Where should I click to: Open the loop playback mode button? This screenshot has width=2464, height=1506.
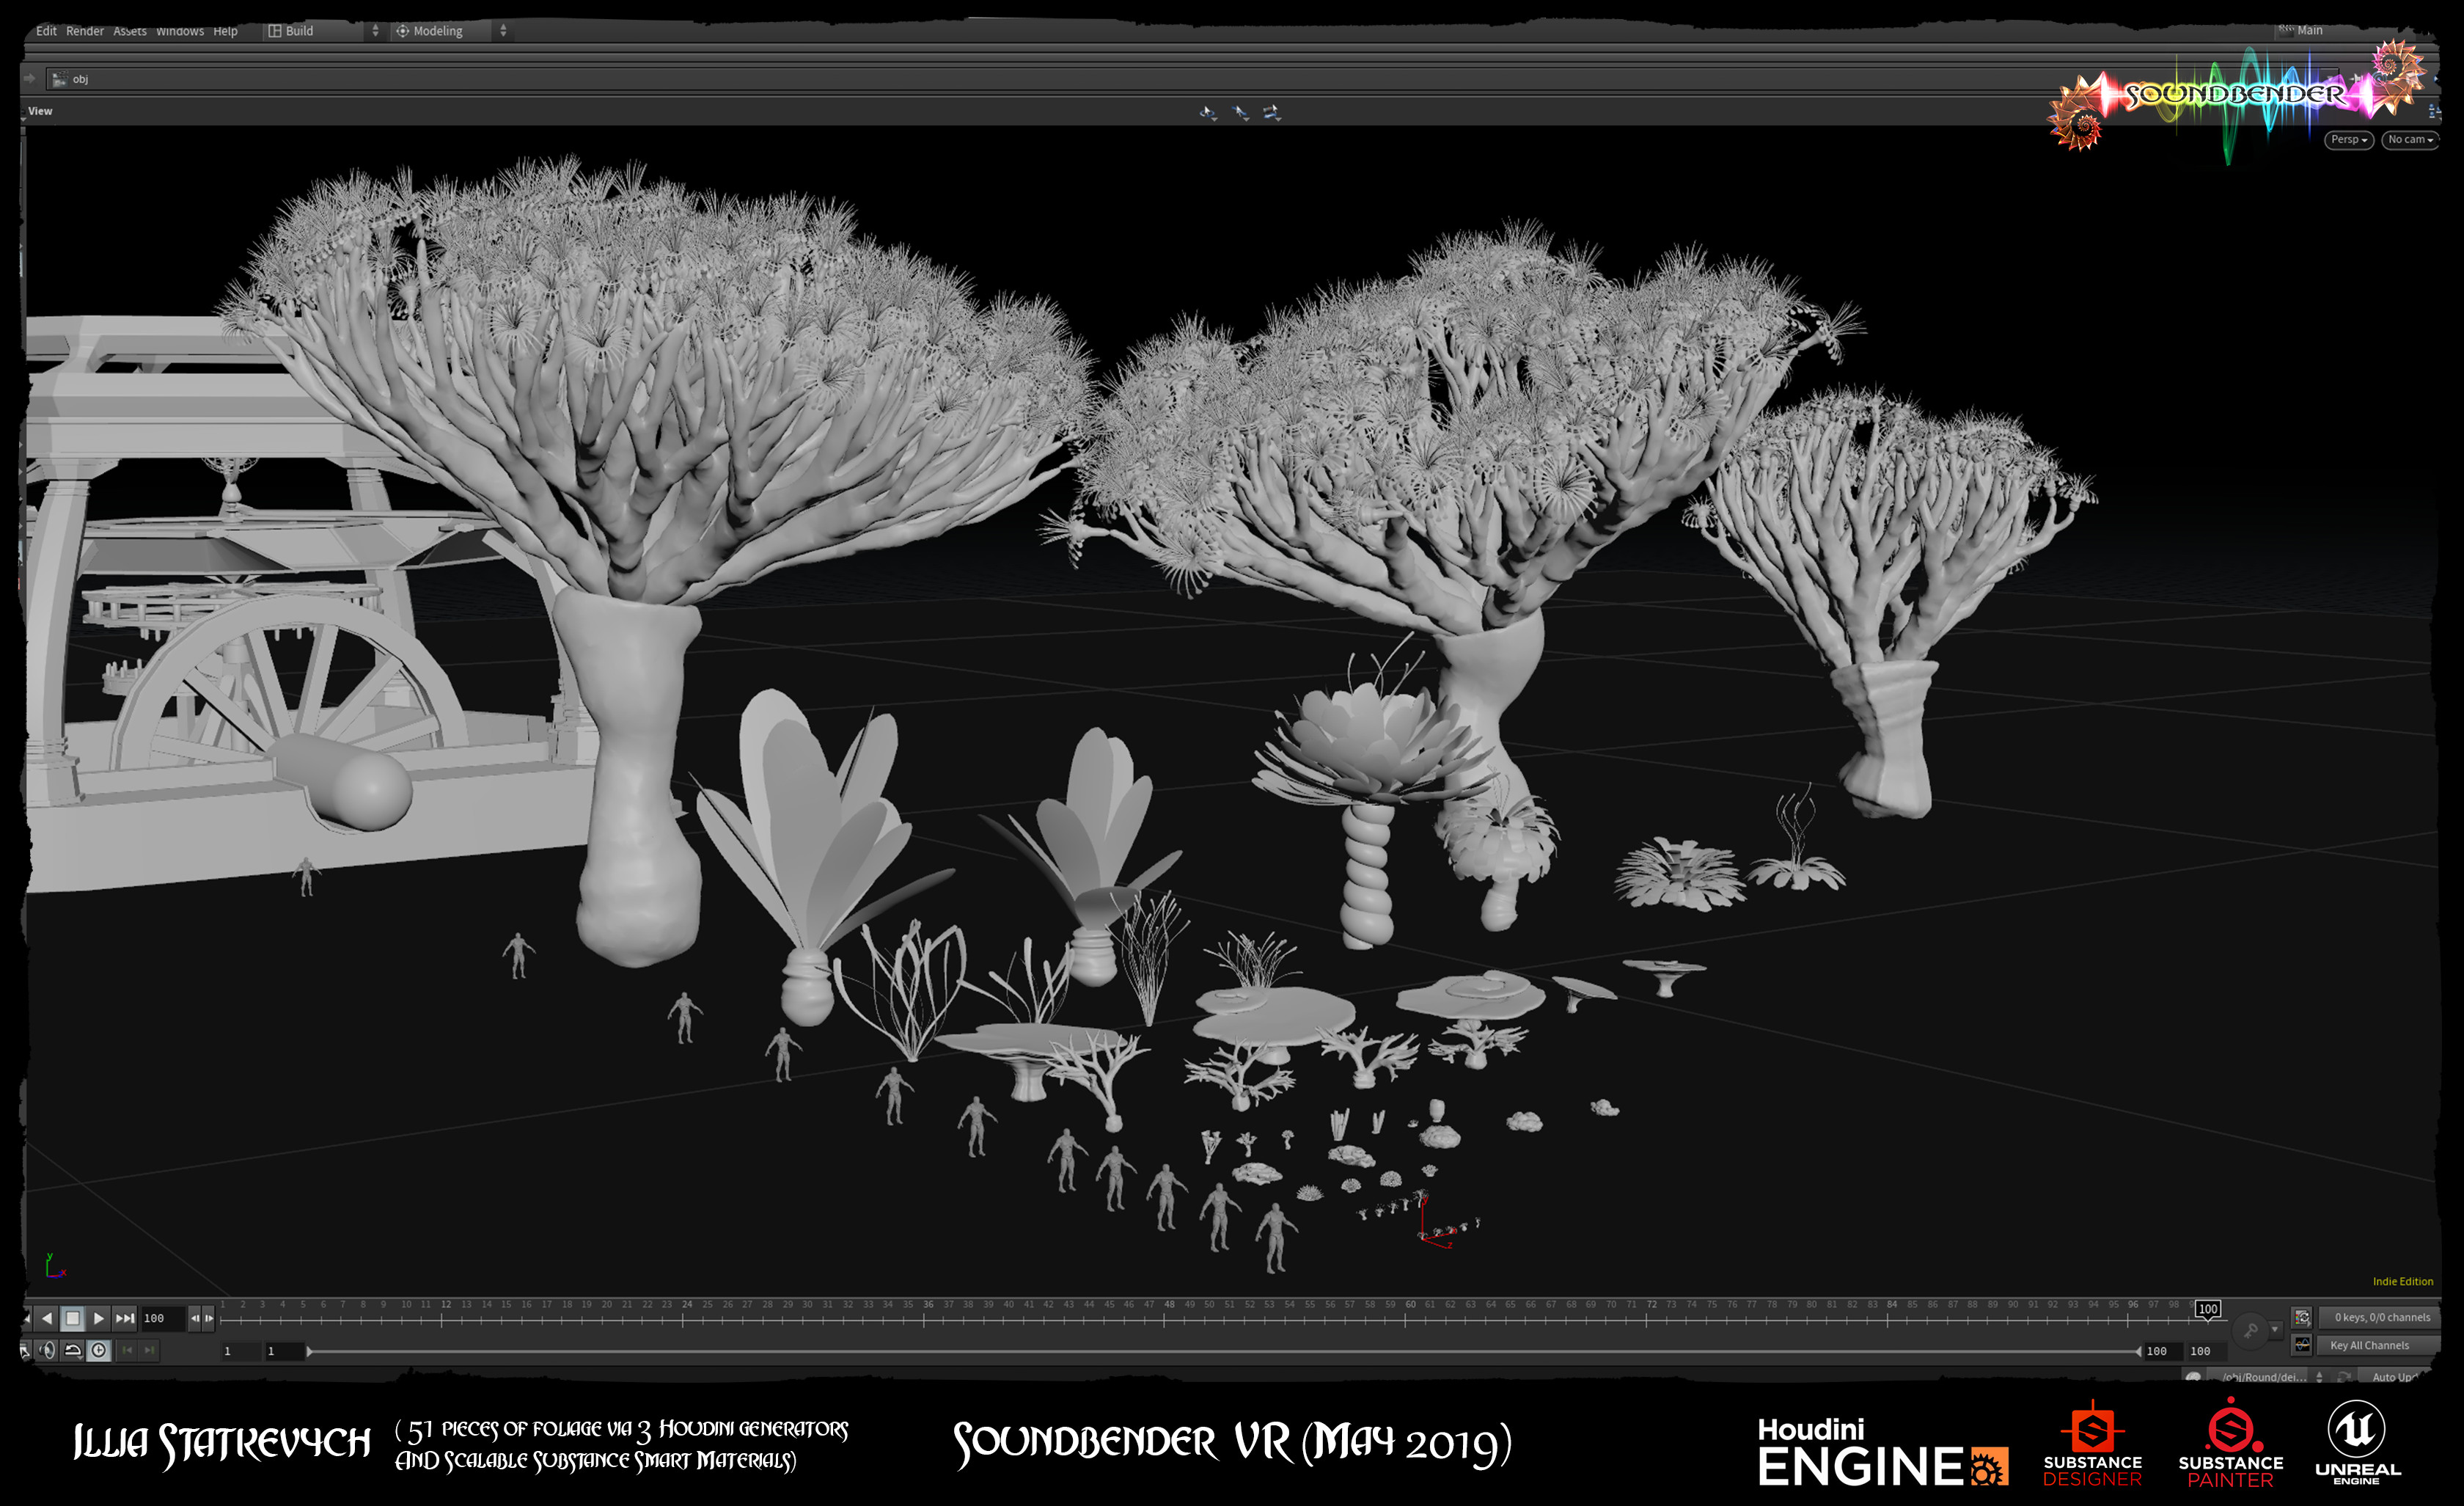tap(73, 1350)
